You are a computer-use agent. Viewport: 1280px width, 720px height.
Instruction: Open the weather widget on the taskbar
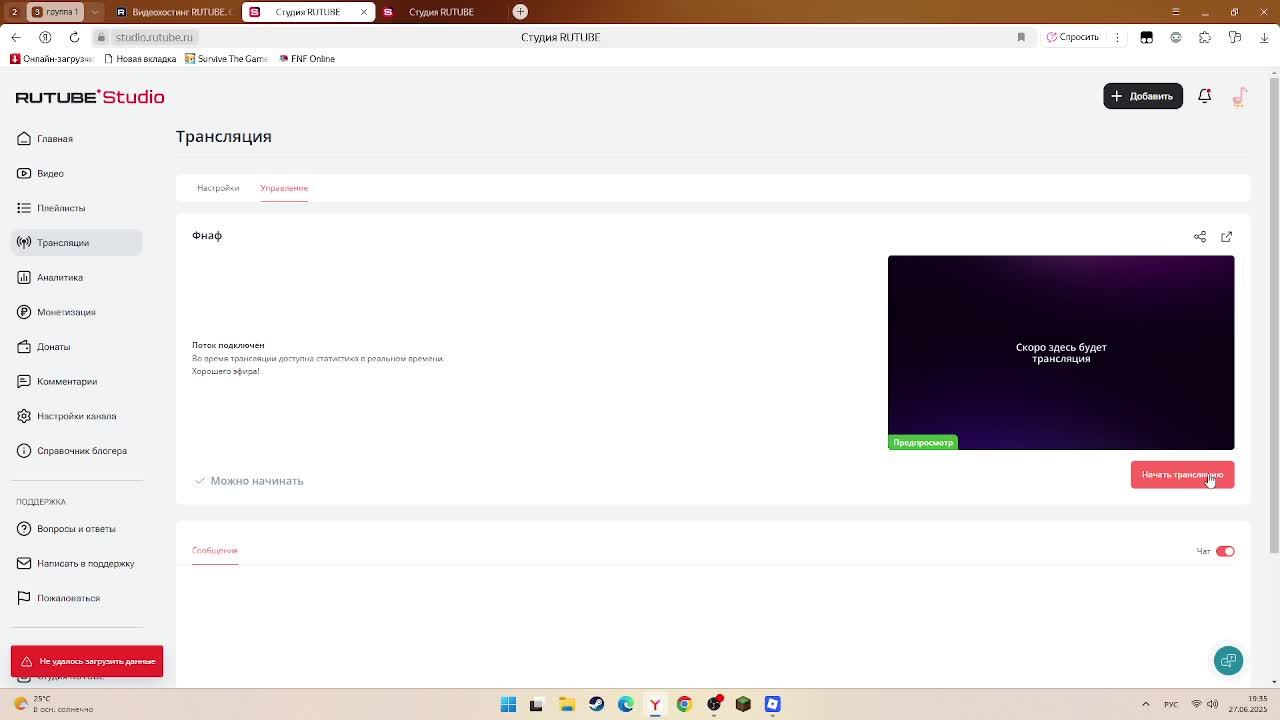(55, 704)
